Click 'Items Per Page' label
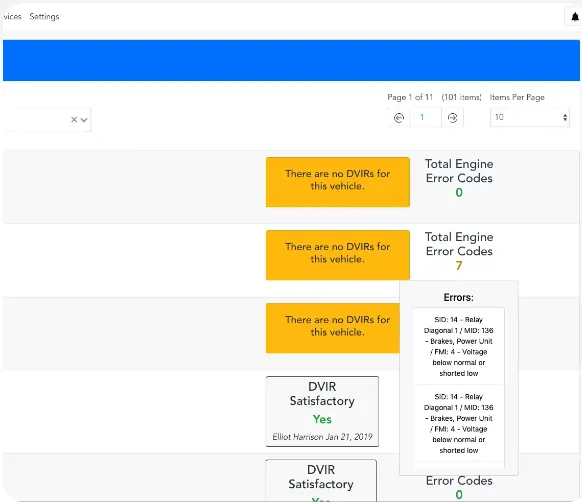Image resolution: width=582 pixels, height=503 pixels. [517, 97]
